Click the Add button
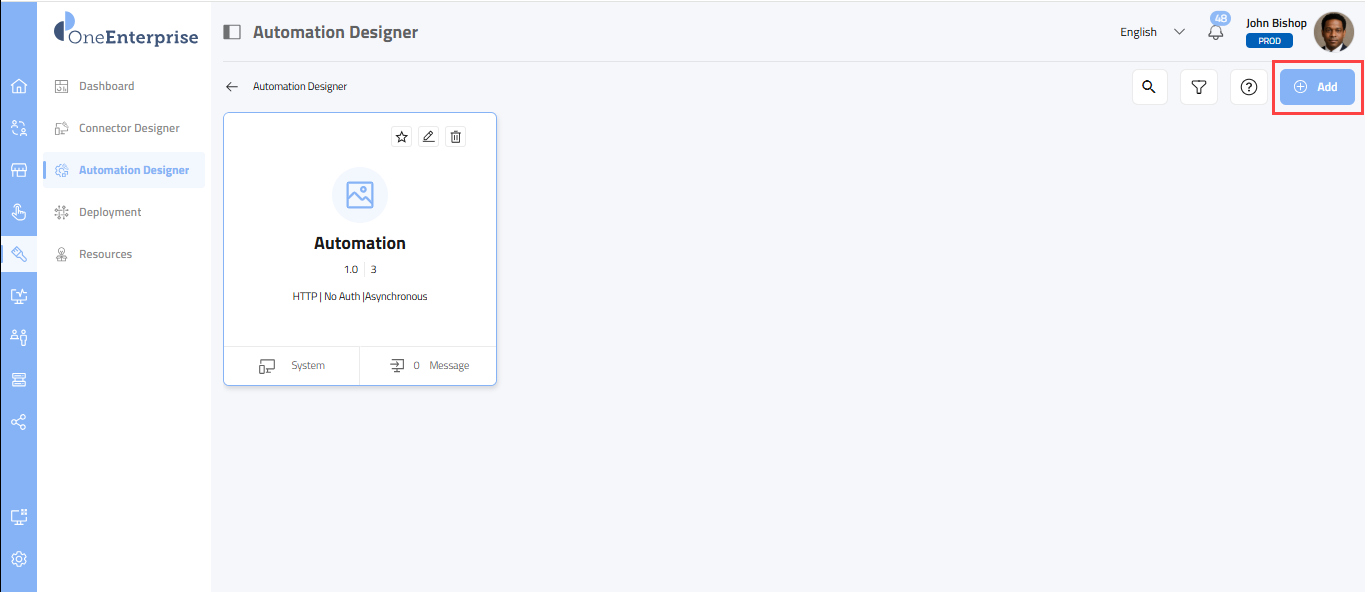Screen dimensions: 1365x592 (1317, 87)
